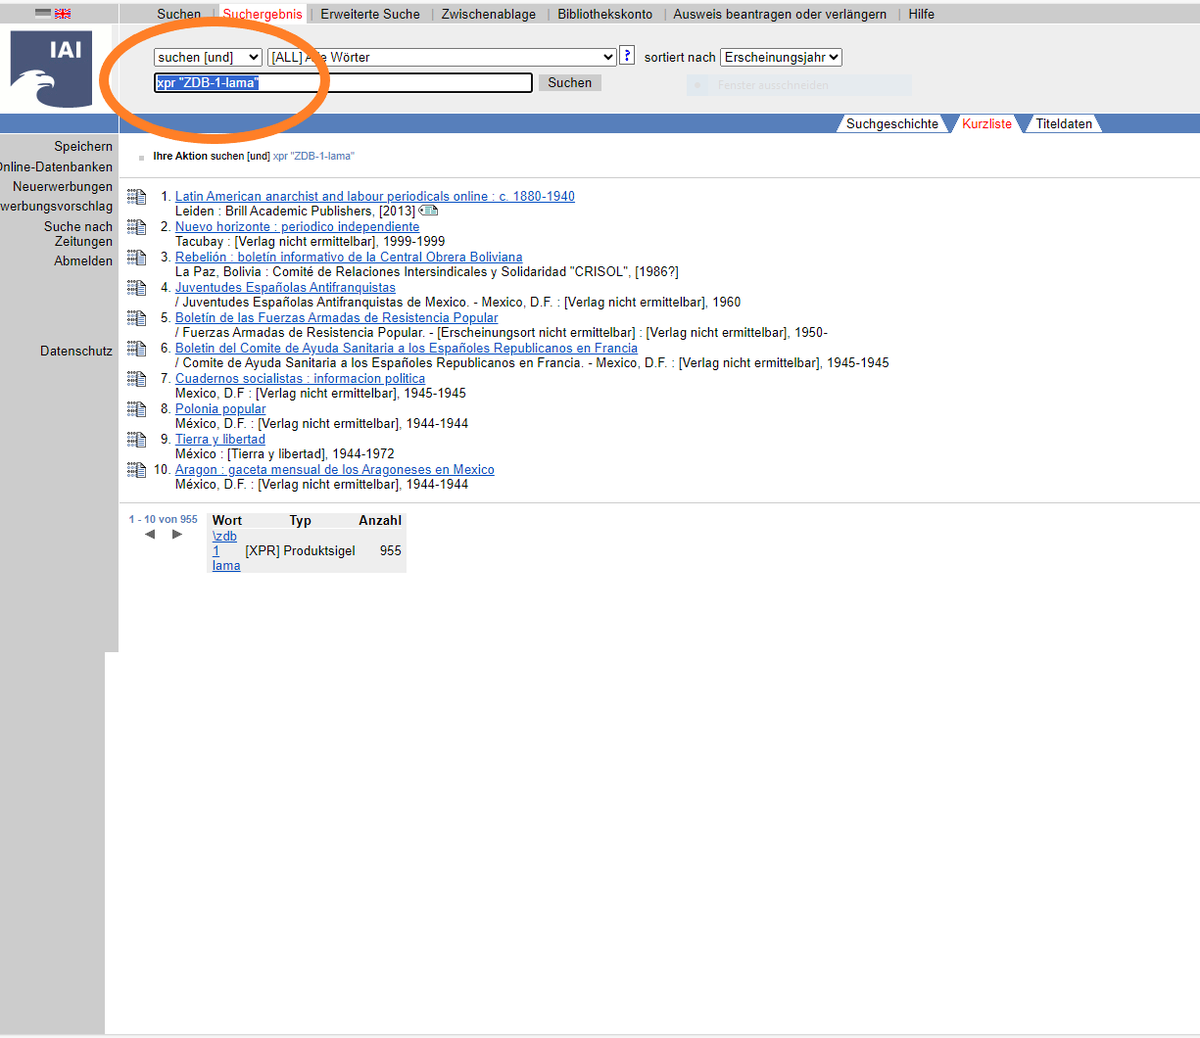Click the record icon beside Aragon result
The height and width of the screenshot is (1038, 1200).
(x=137, y=470)
